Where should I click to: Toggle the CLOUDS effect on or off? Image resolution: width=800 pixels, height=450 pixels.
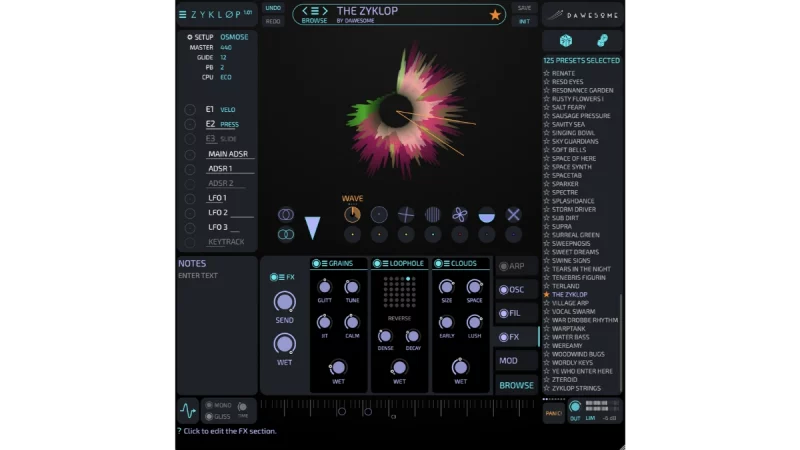tap(439, 264)
